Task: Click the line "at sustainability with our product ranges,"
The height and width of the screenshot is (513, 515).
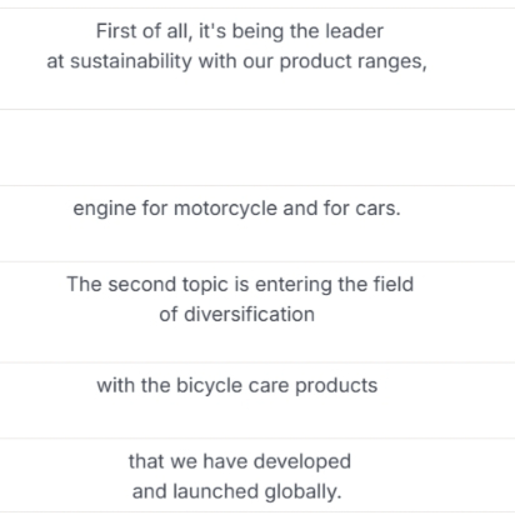Action: point(237,61)
